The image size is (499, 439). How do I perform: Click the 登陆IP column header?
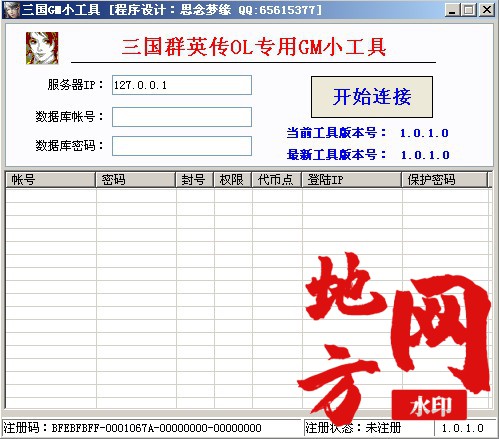[x=352, y=180]
